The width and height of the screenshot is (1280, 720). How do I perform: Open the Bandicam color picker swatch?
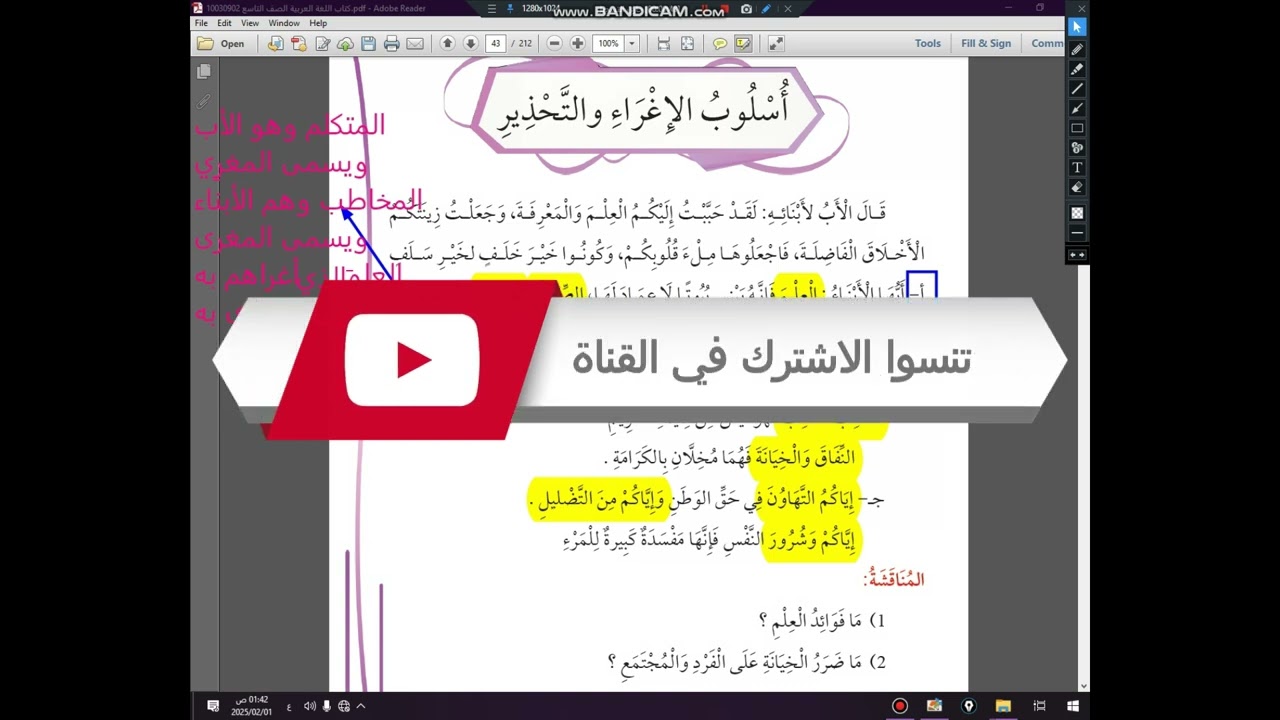(x=1077, y=213)
